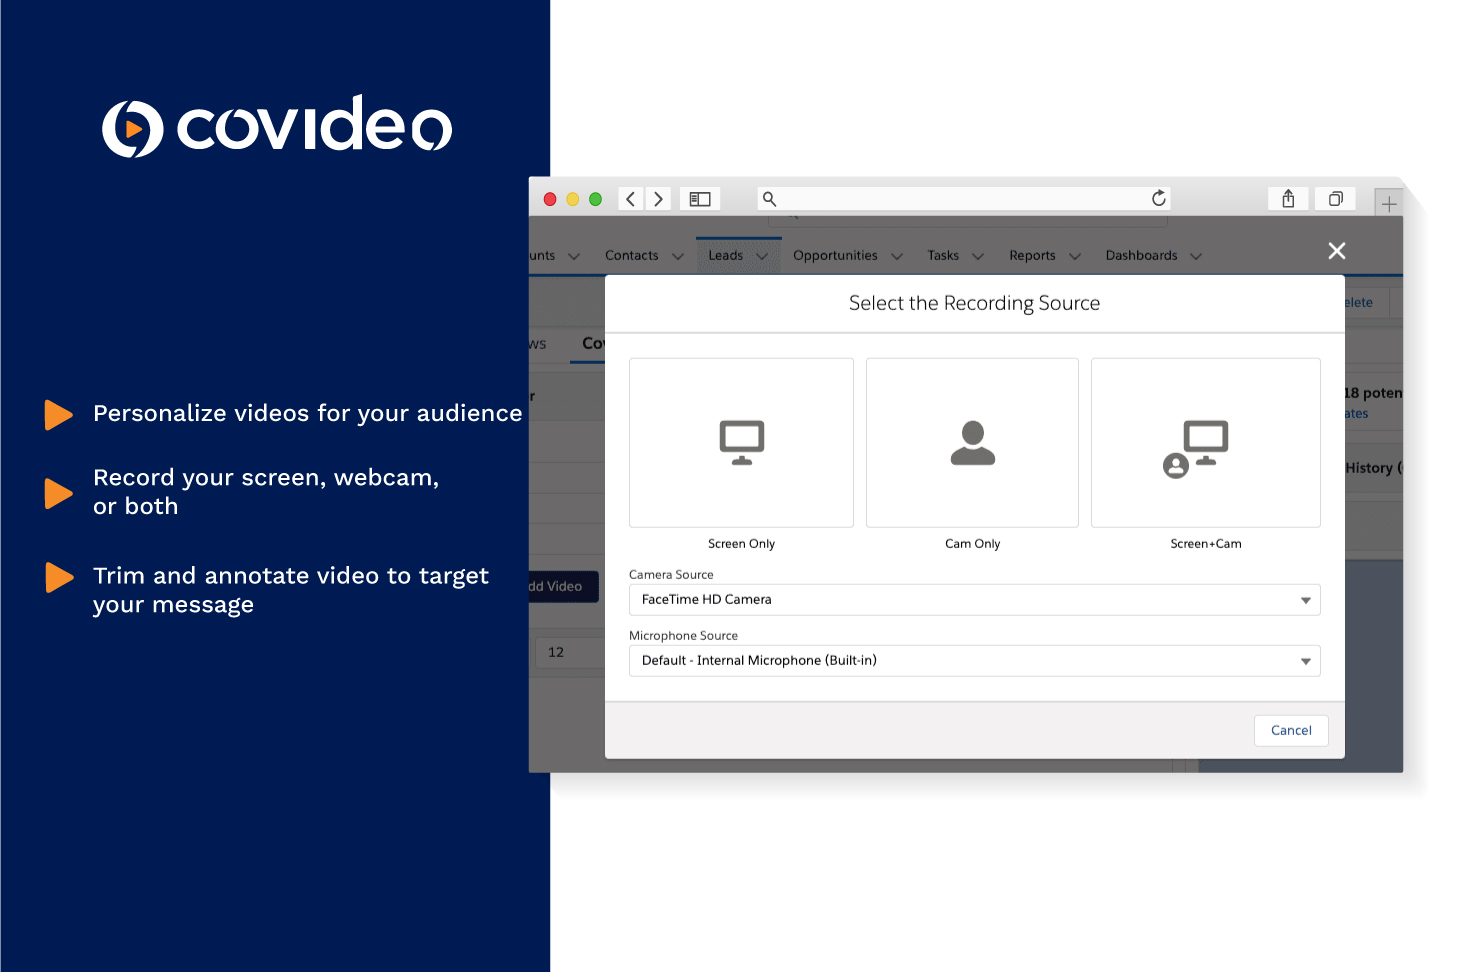Choose the Cam Only recording source
The height and width of the screenshot is (972, 1458).
coord(972,443)
